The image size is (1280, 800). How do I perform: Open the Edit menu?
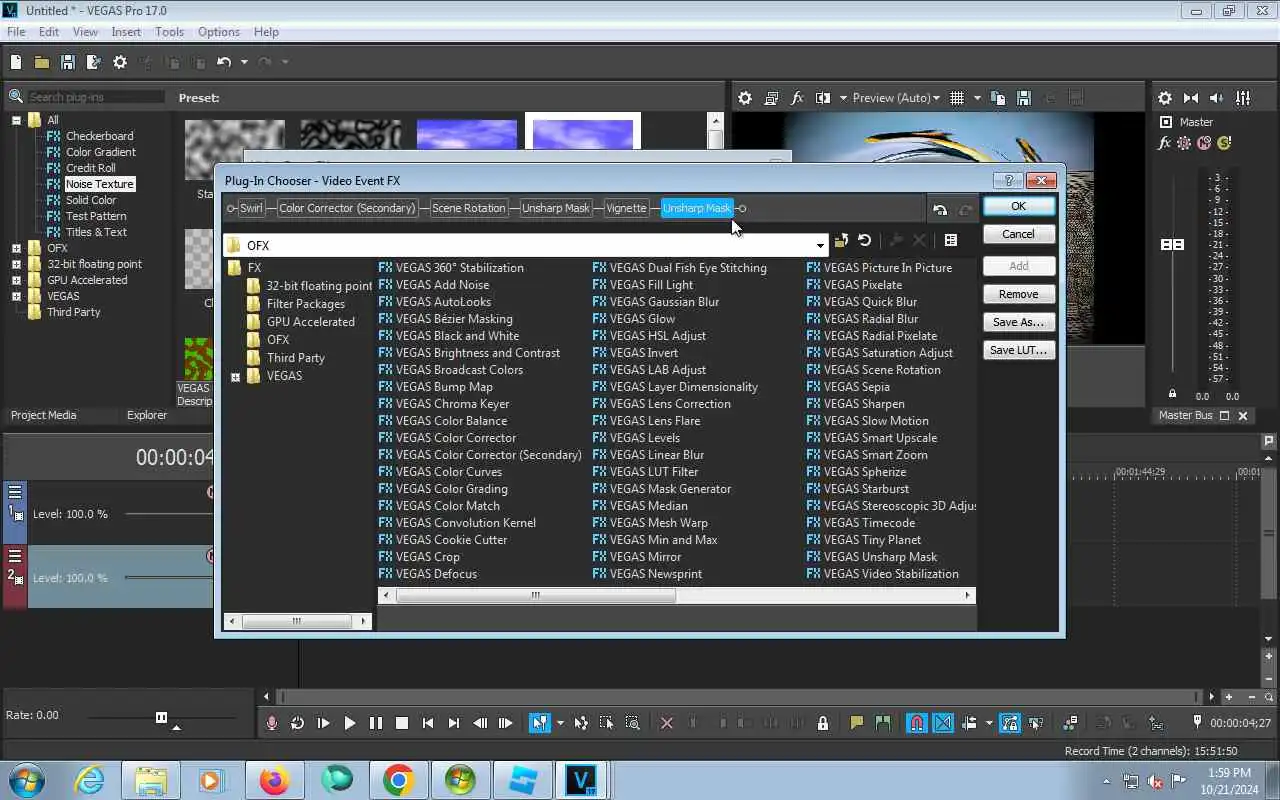(49, 32)
